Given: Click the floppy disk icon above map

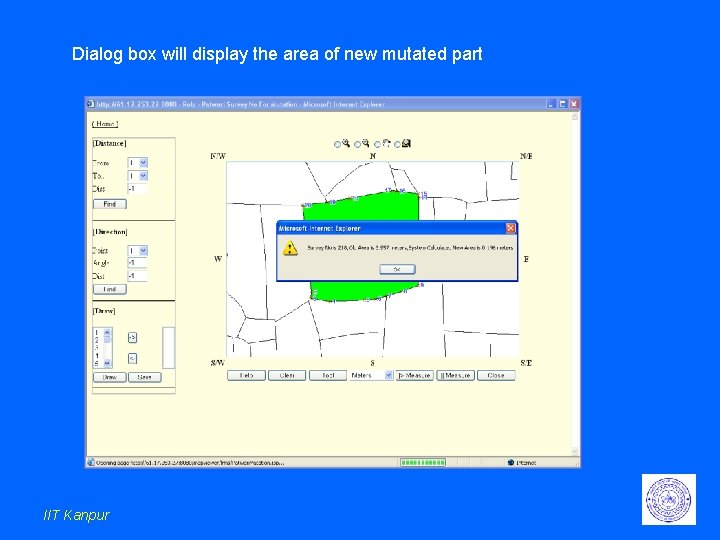Looking at the screenshot, I should (406, 143).
